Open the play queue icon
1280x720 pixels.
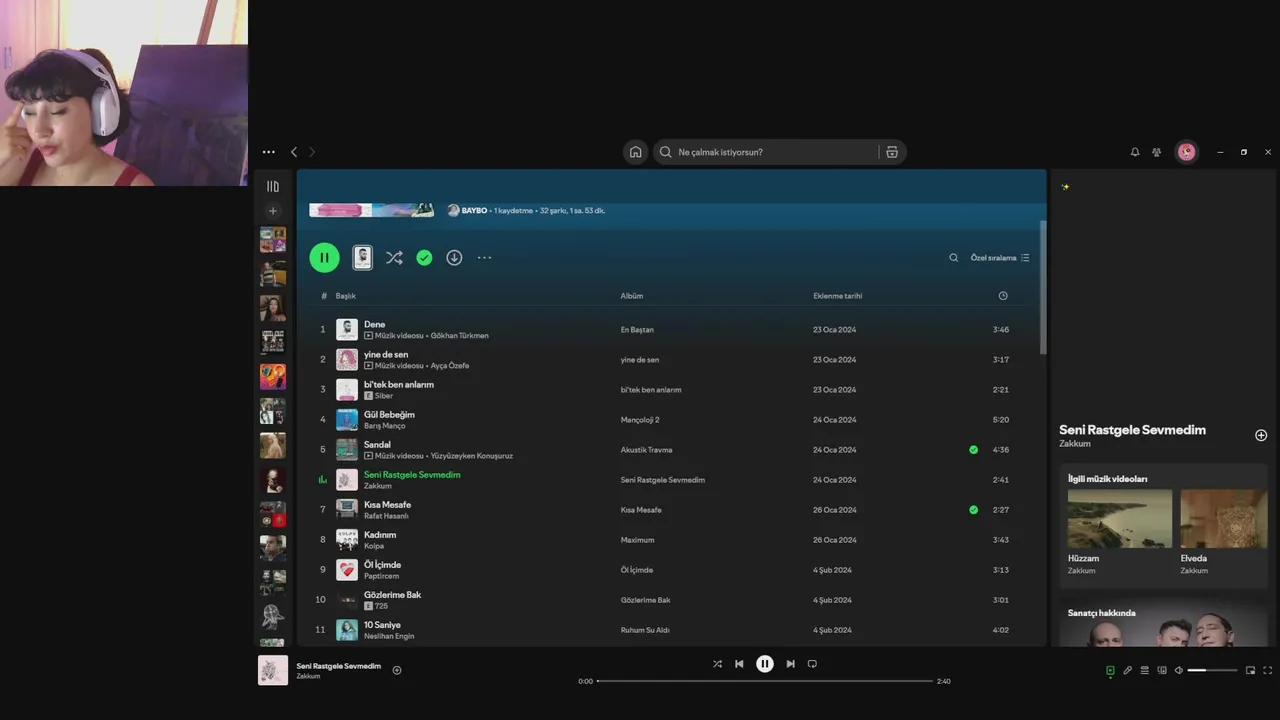pyautogui.click(x=1144, y=670)
